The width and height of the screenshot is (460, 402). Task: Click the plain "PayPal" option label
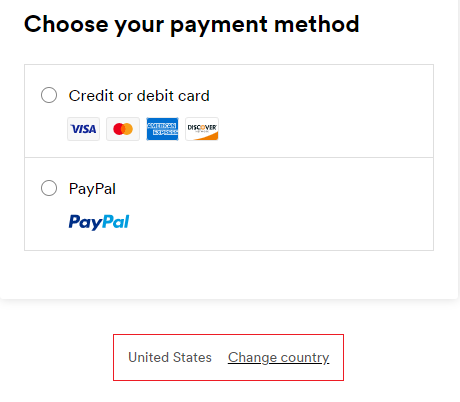point(92,189)
